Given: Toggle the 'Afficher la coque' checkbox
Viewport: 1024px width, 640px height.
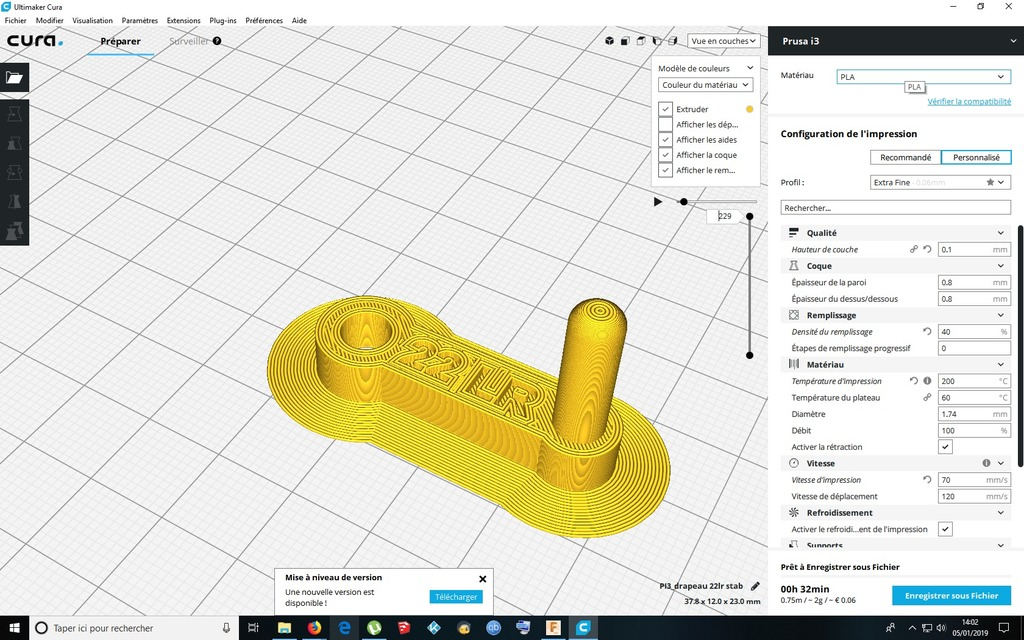Looking at the screenshot, I should point(665,154).
